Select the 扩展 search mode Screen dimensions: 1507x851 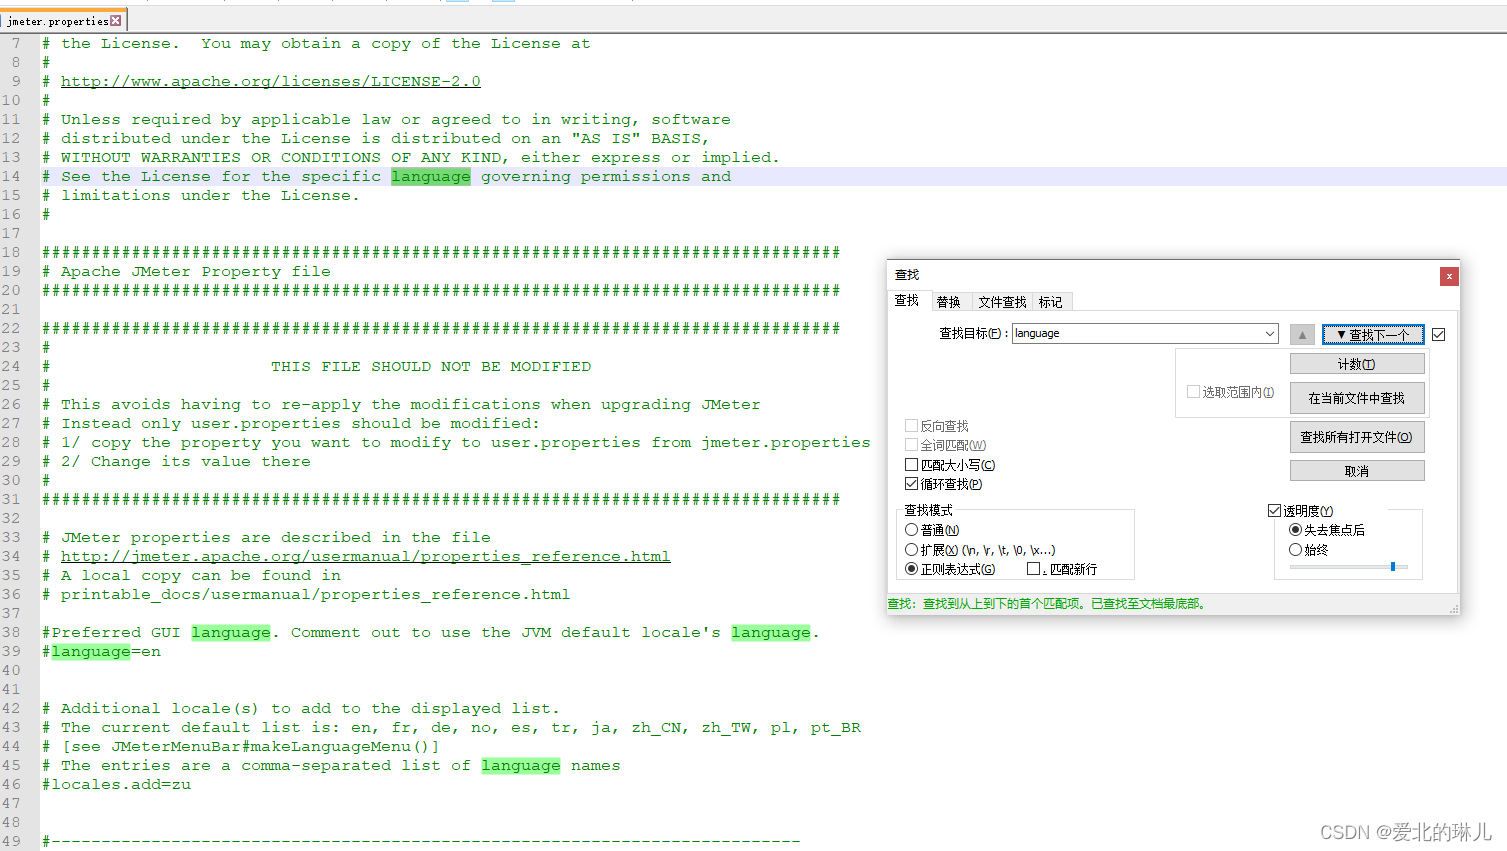[x=911, y=550]
